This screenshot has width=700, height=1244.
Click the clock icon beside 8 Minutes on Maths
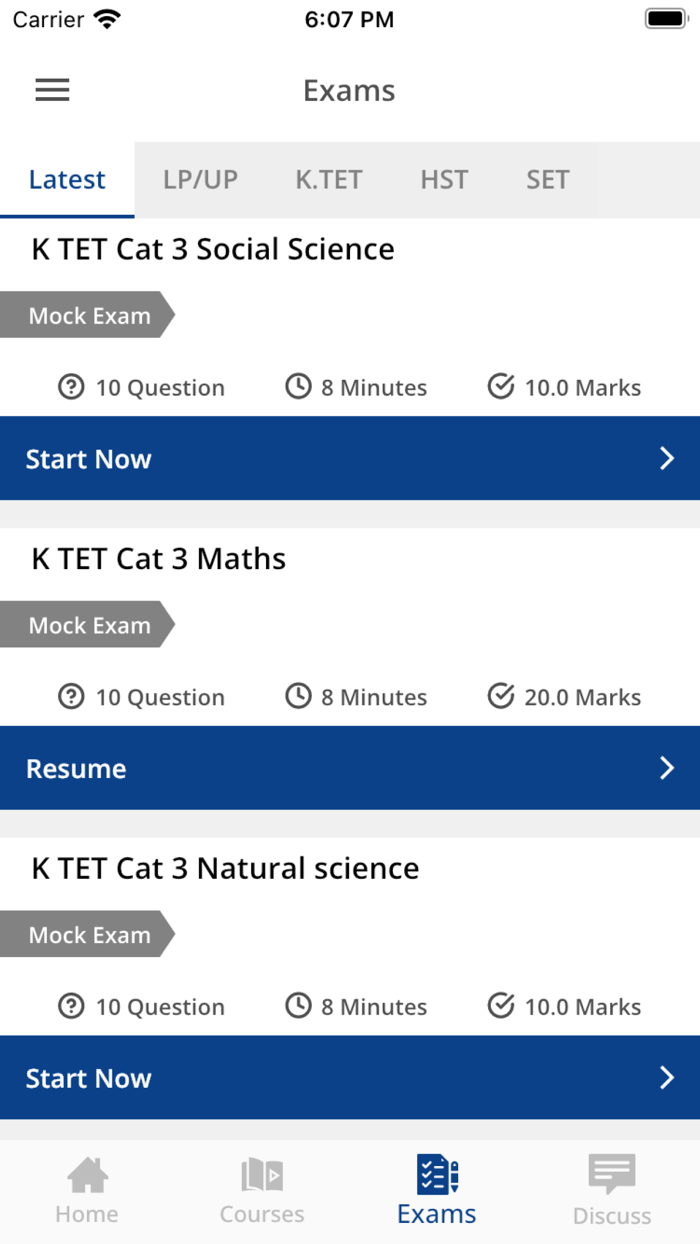tap(298, 696)
